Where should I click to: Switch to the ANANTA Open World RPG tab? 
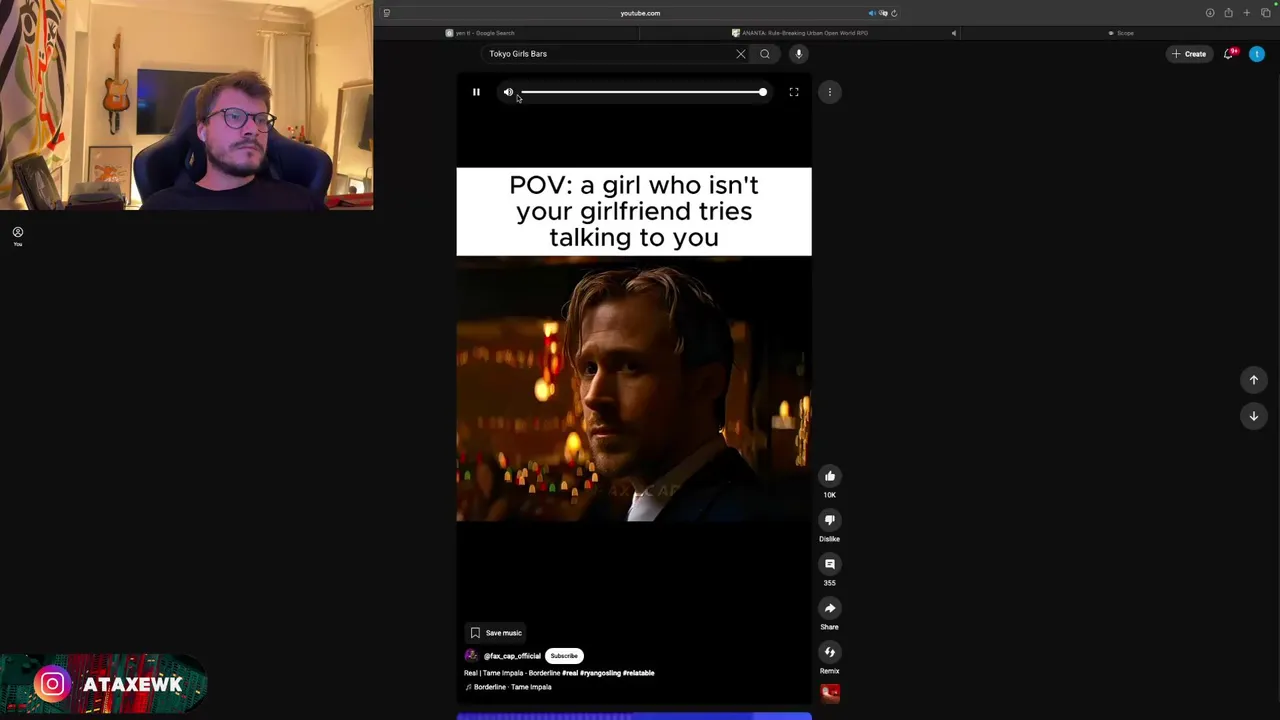800,33
